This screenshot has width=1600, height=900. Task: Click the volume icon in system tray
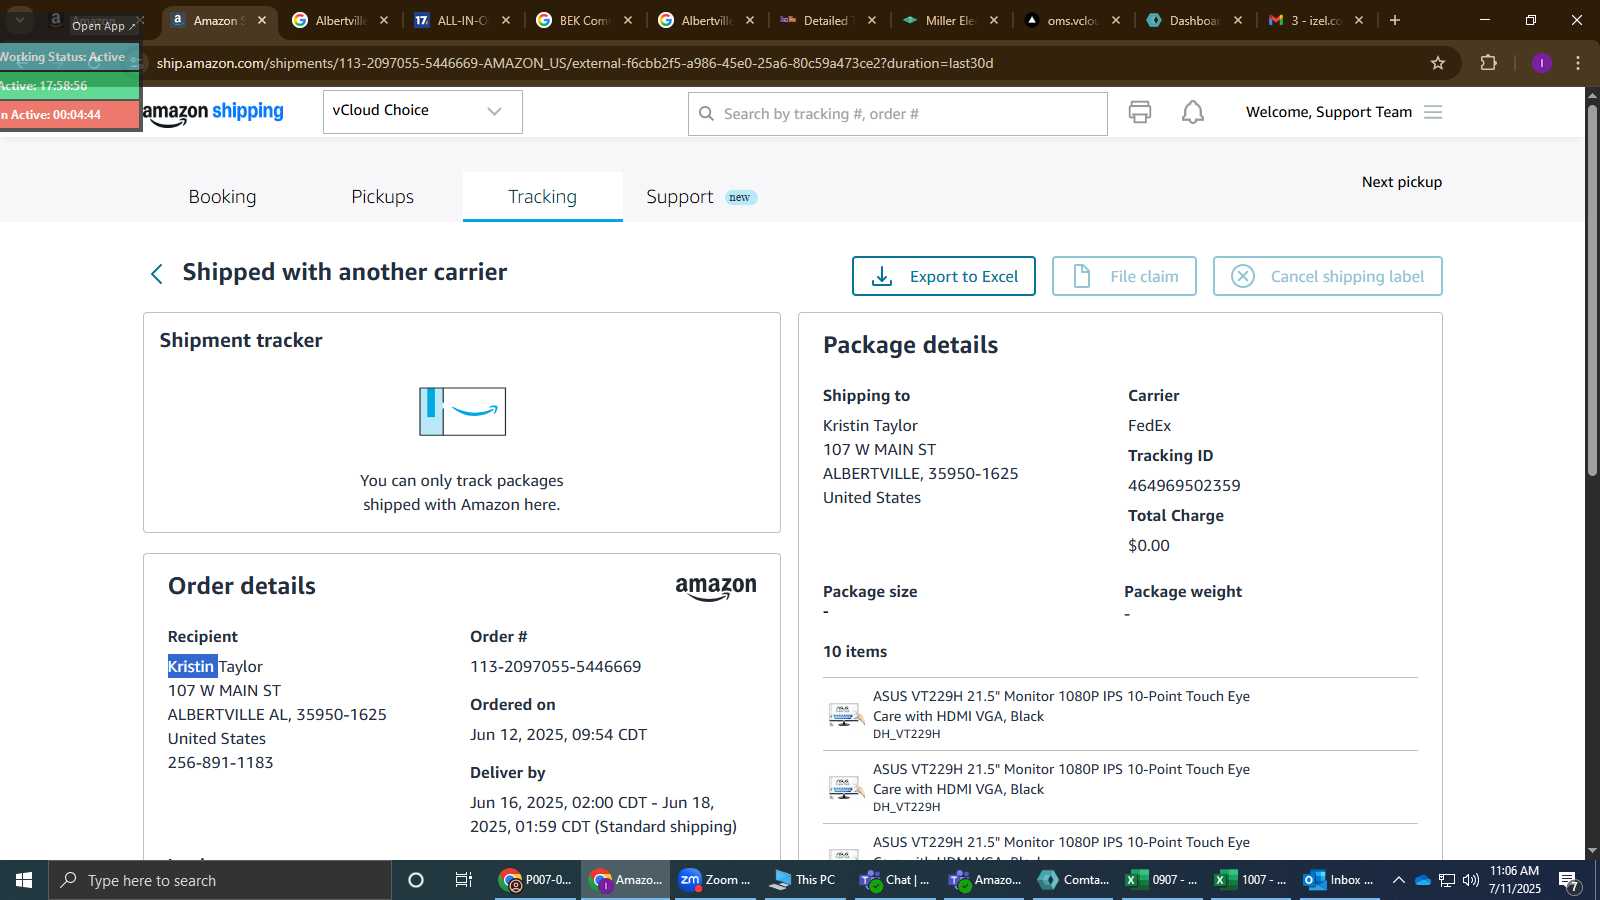click(x=1471, y=880)
